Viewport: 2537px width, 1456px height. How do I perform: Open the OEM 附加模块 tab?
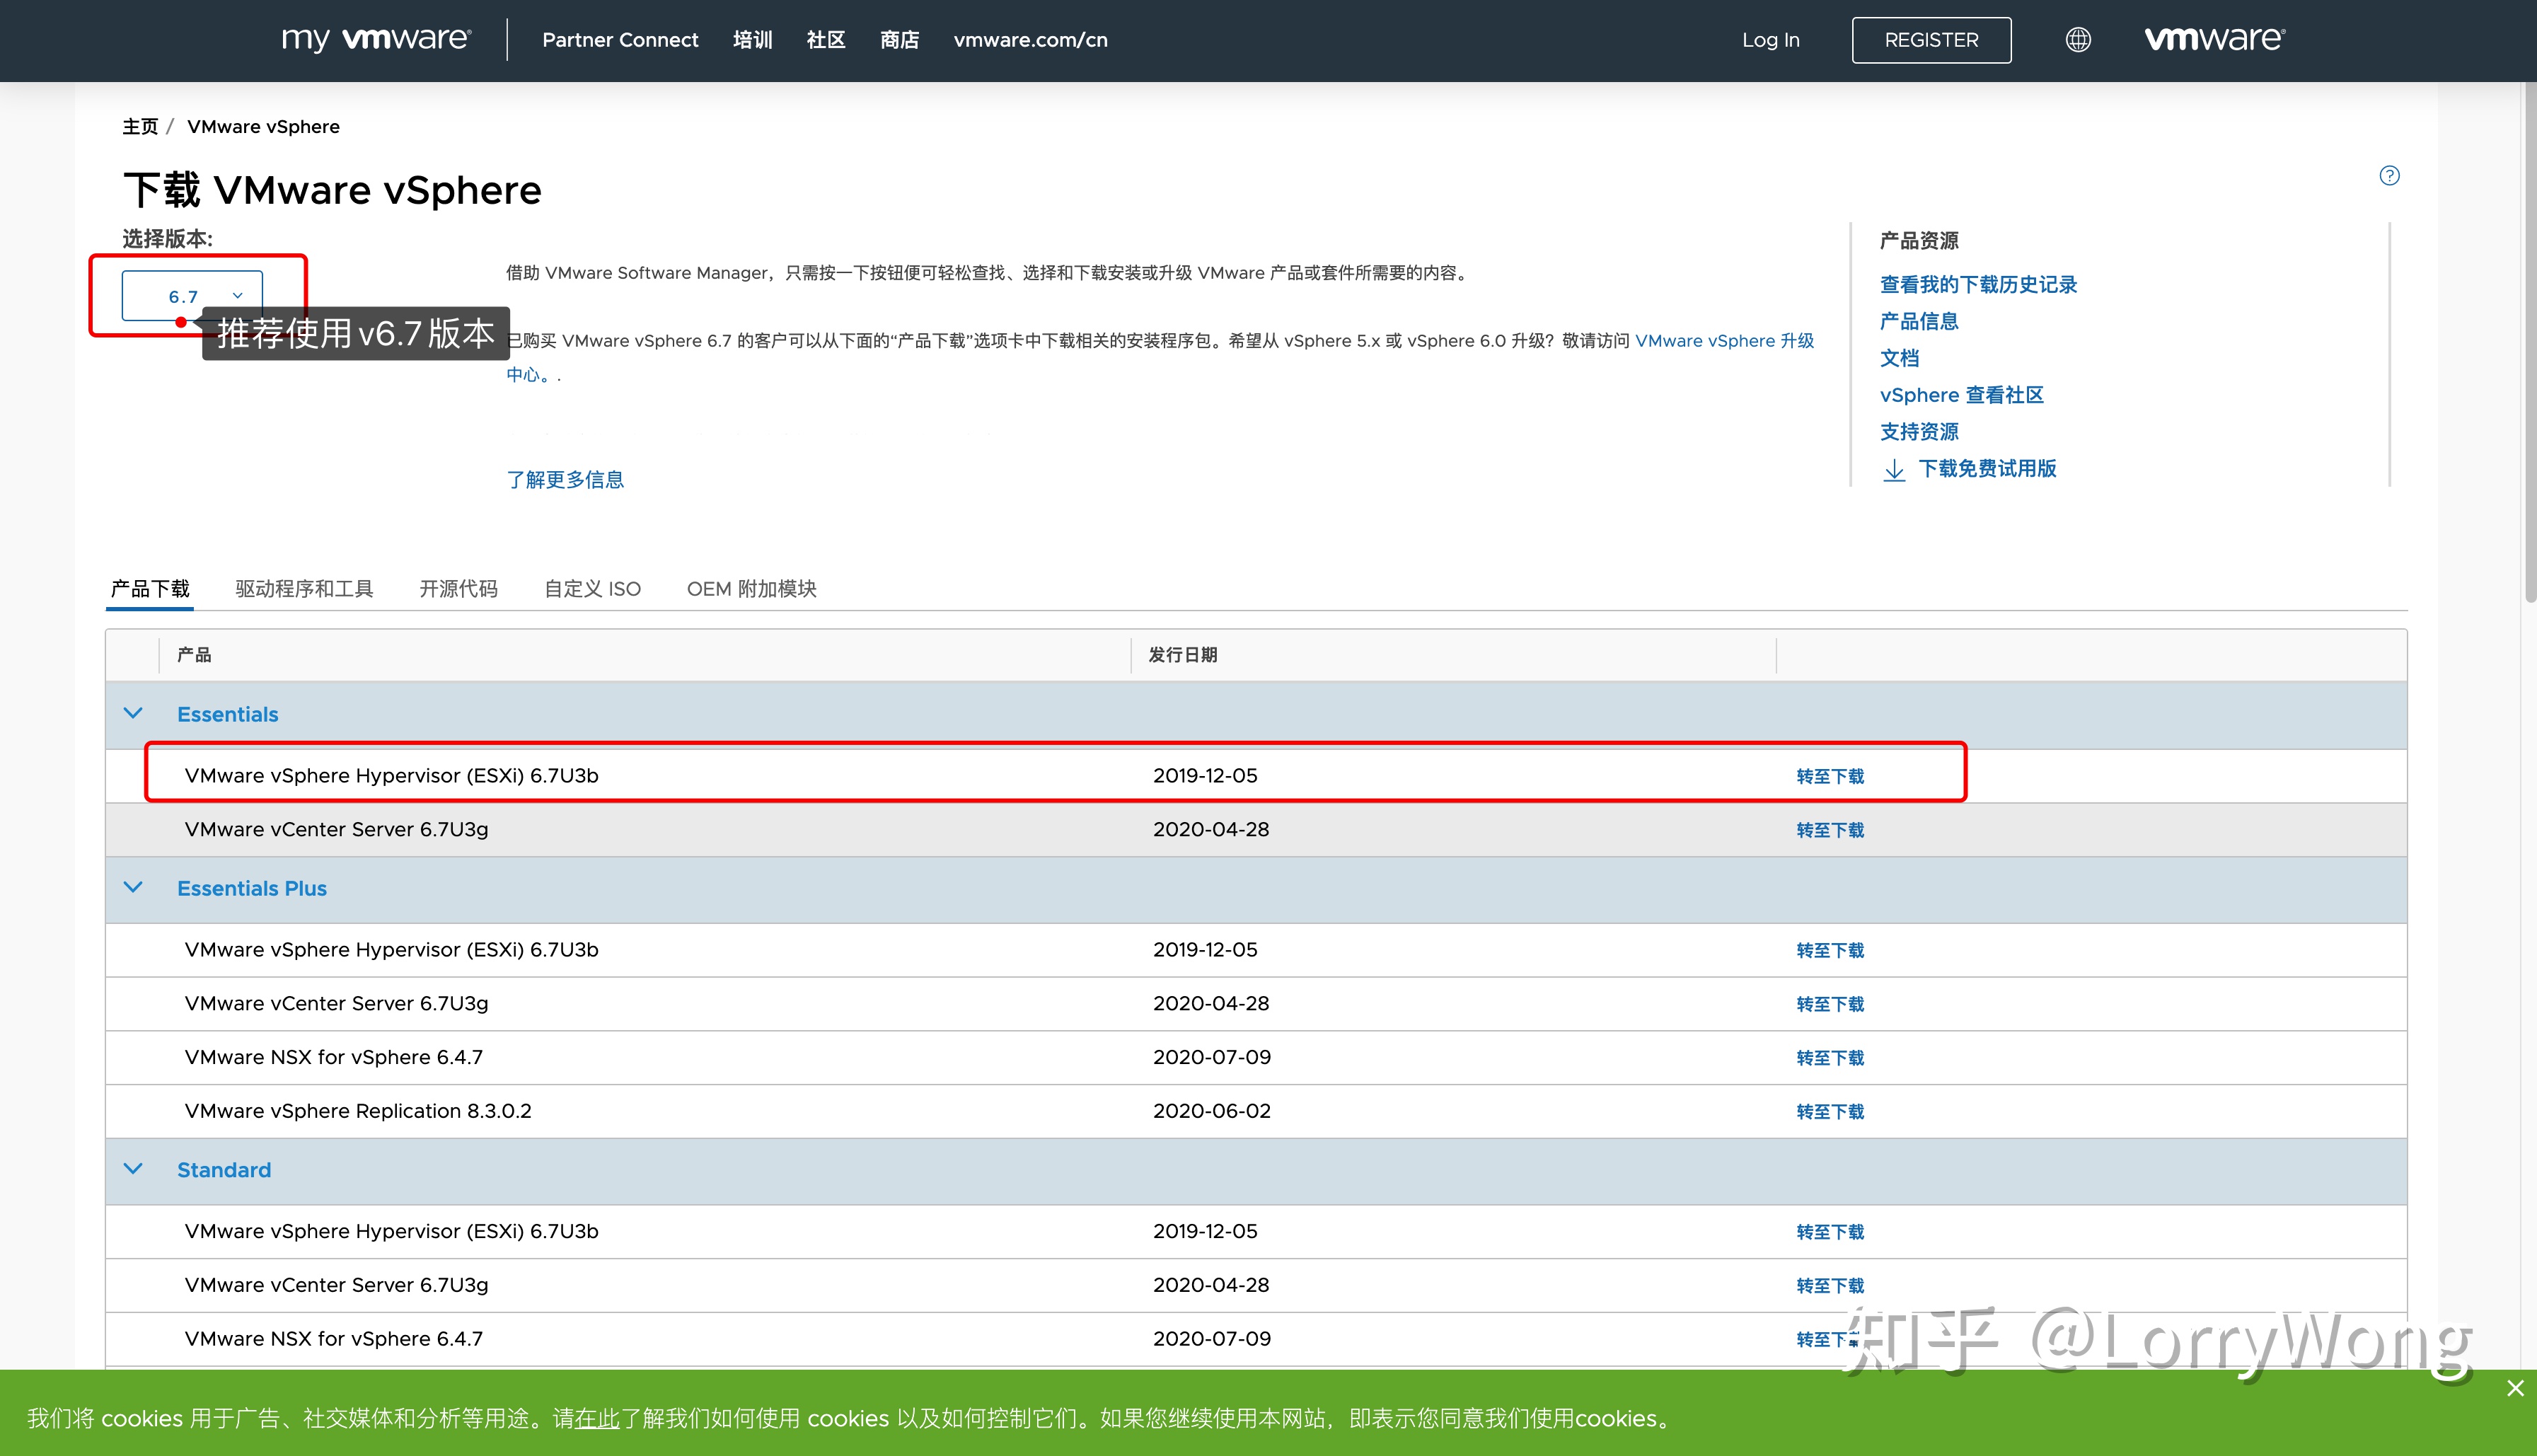click(752, 589)
